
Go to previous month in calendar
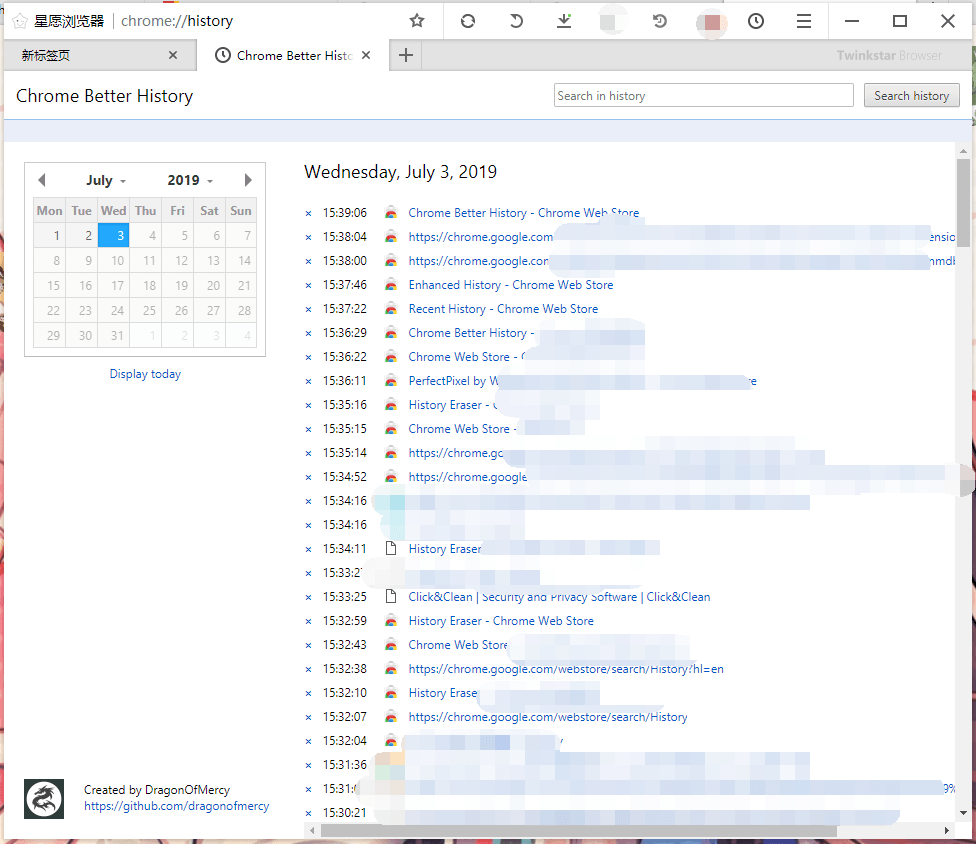(42, 180)
